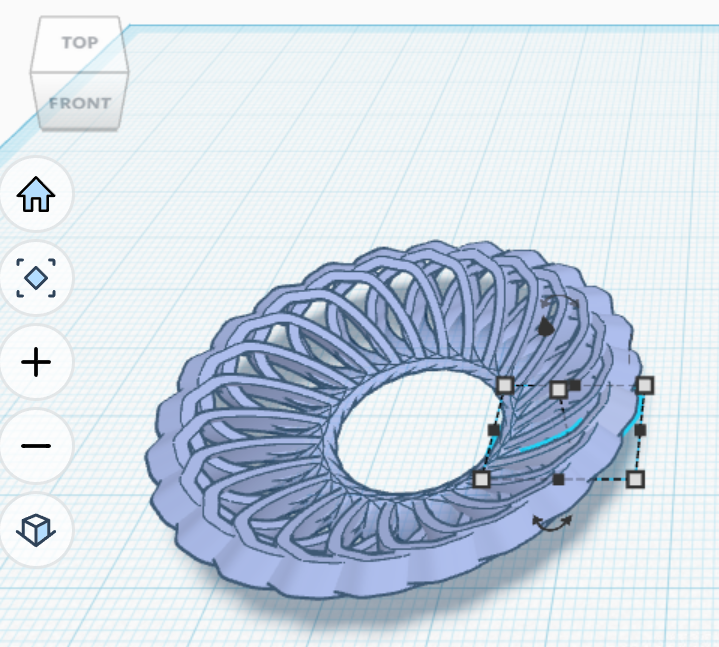Select the black right-edge midpoint handle
The width and height of the screenshot is (719, 647).
640,430
